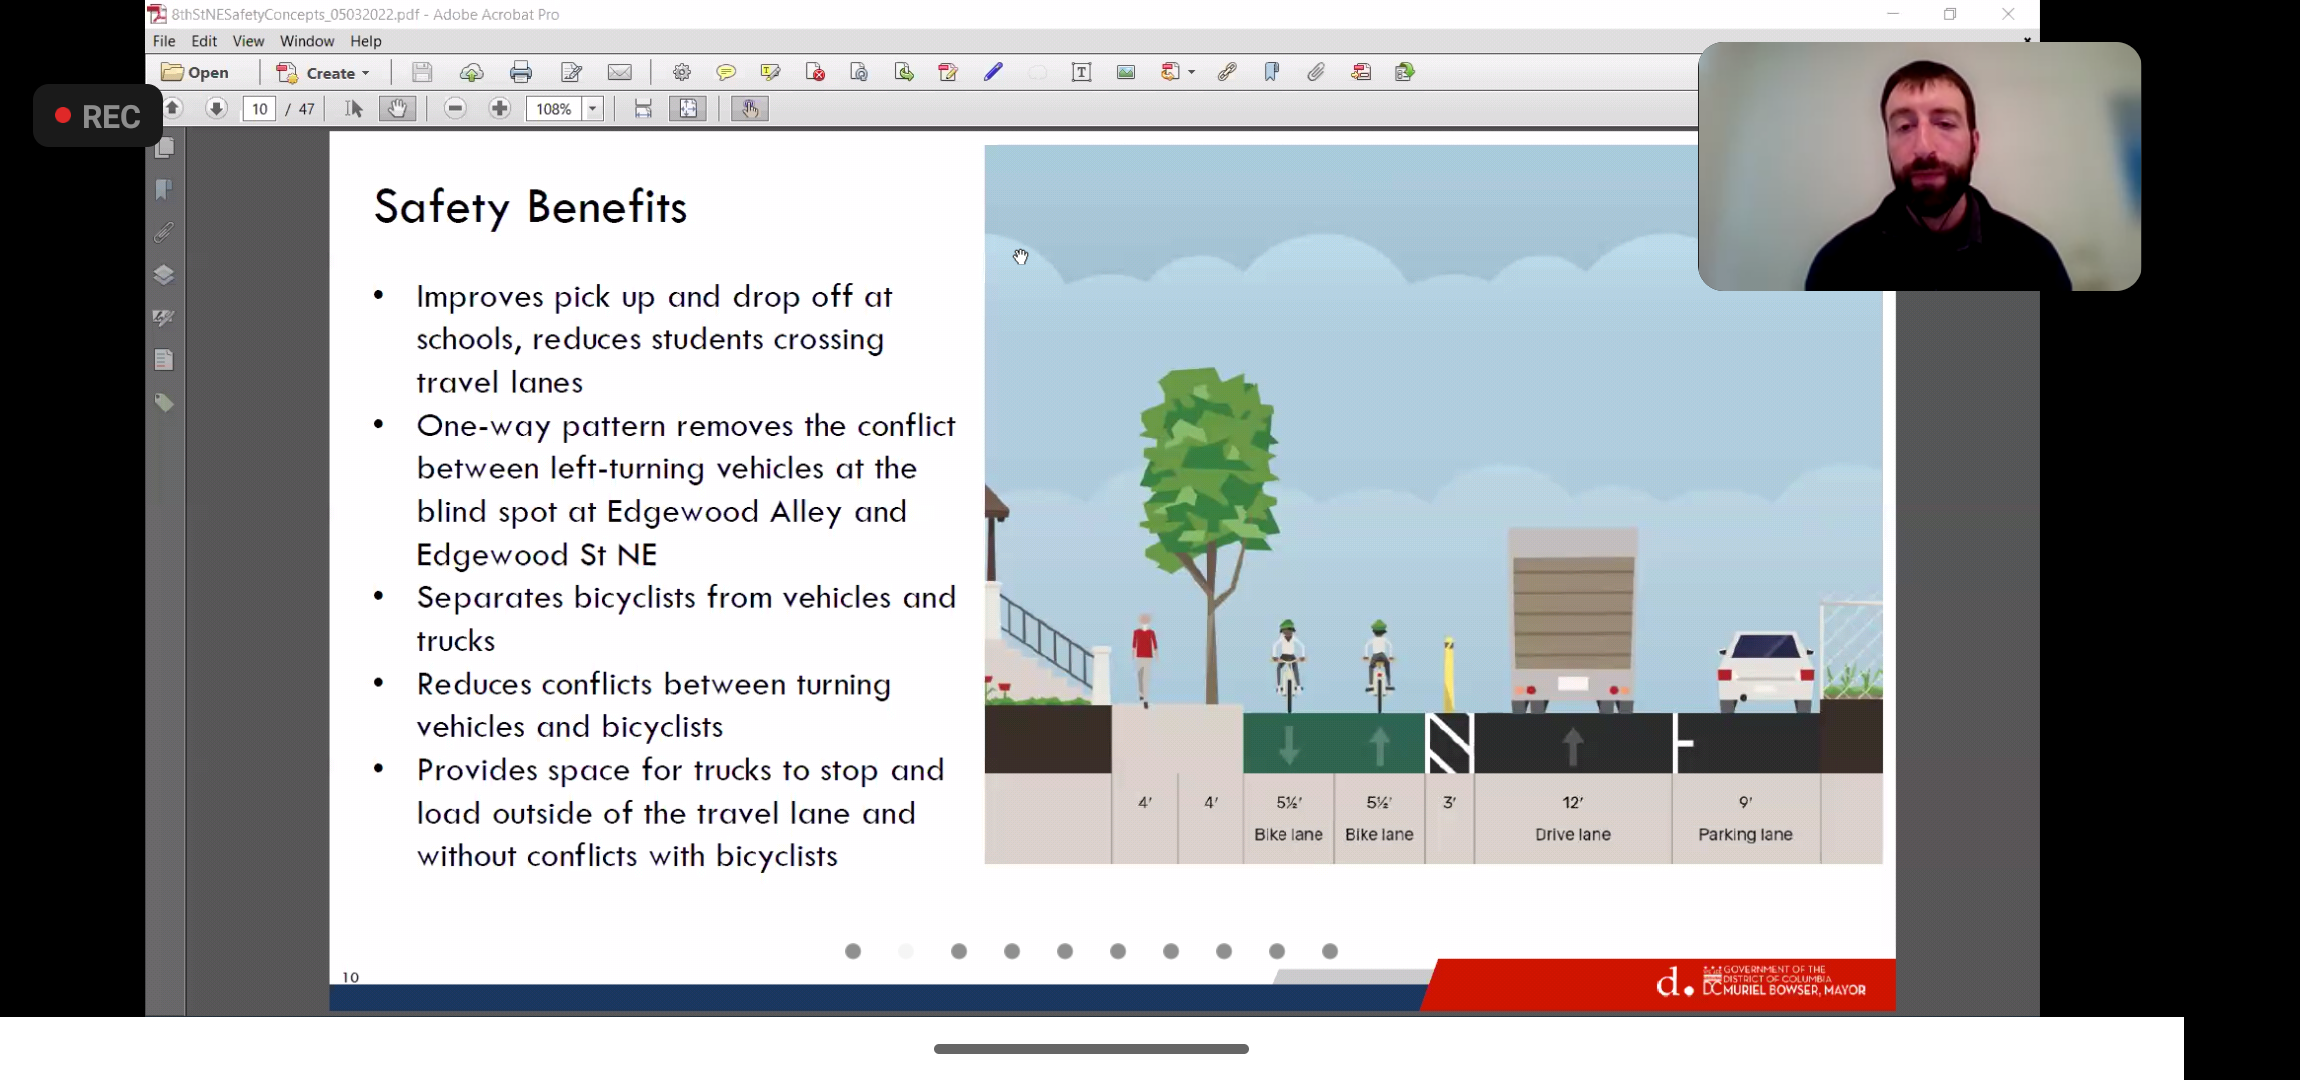The image size is (2300, 1080).
Task: Click the Insert Link chain icon
Action: click(x=1227, y=72)
